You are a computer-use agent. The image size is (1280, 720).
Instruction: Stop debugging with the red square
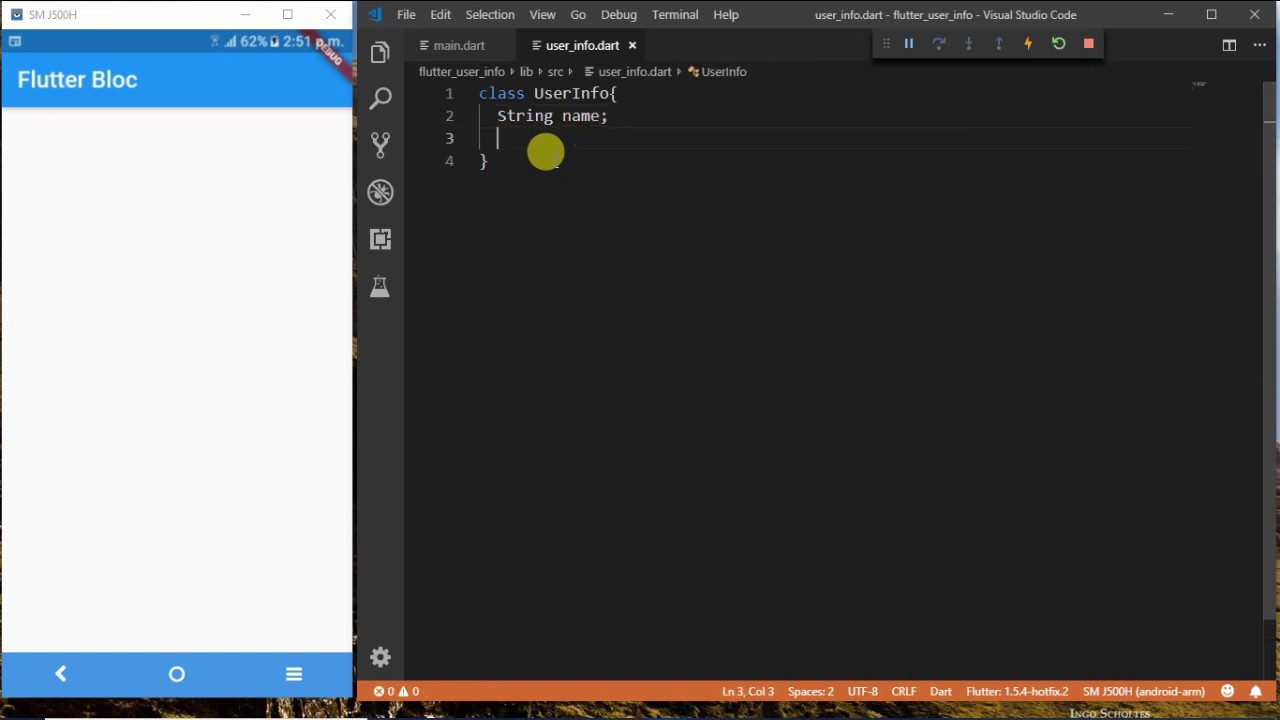click(1088, 44)
